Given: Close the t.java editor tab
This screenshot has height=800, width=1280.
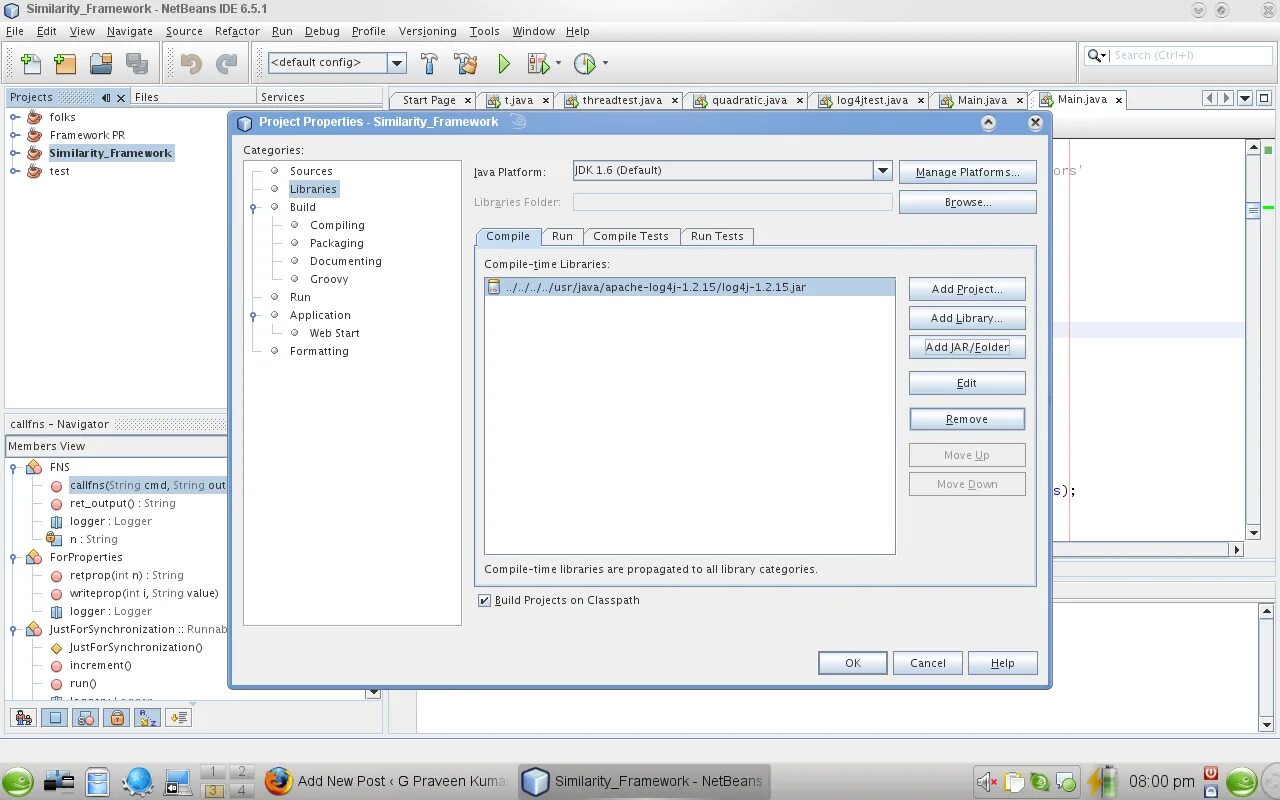Looking at the screenshot, I should point(547,100).
